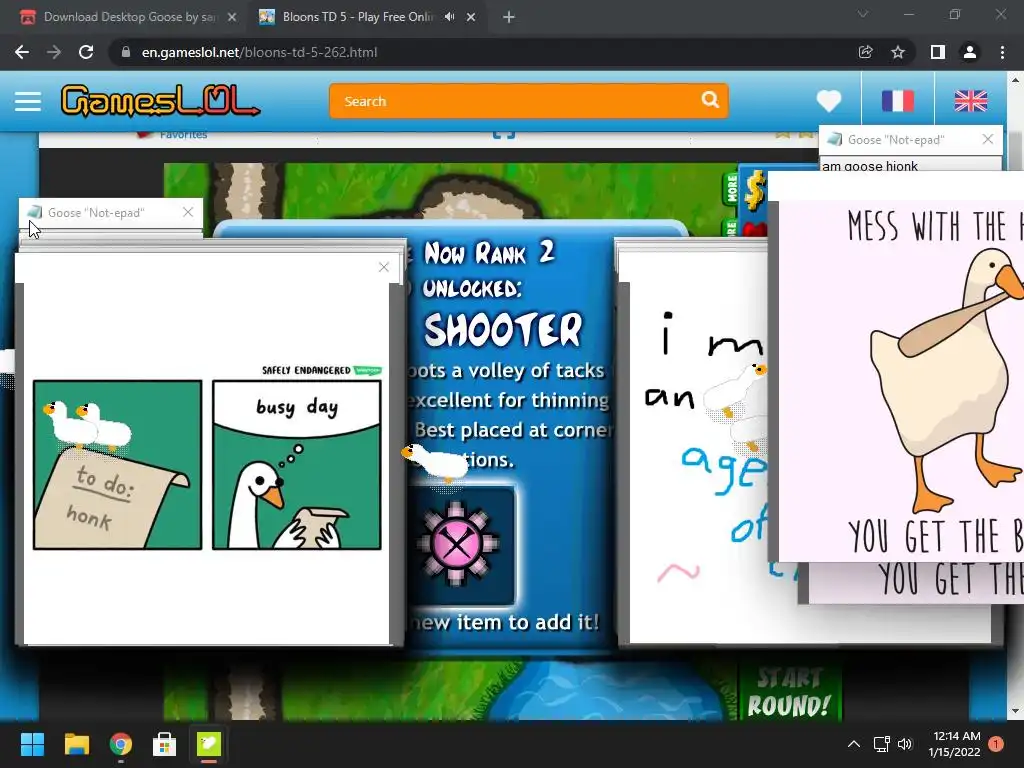
Task: Go back to the previous browser page
Action: [x=22, y=52]
